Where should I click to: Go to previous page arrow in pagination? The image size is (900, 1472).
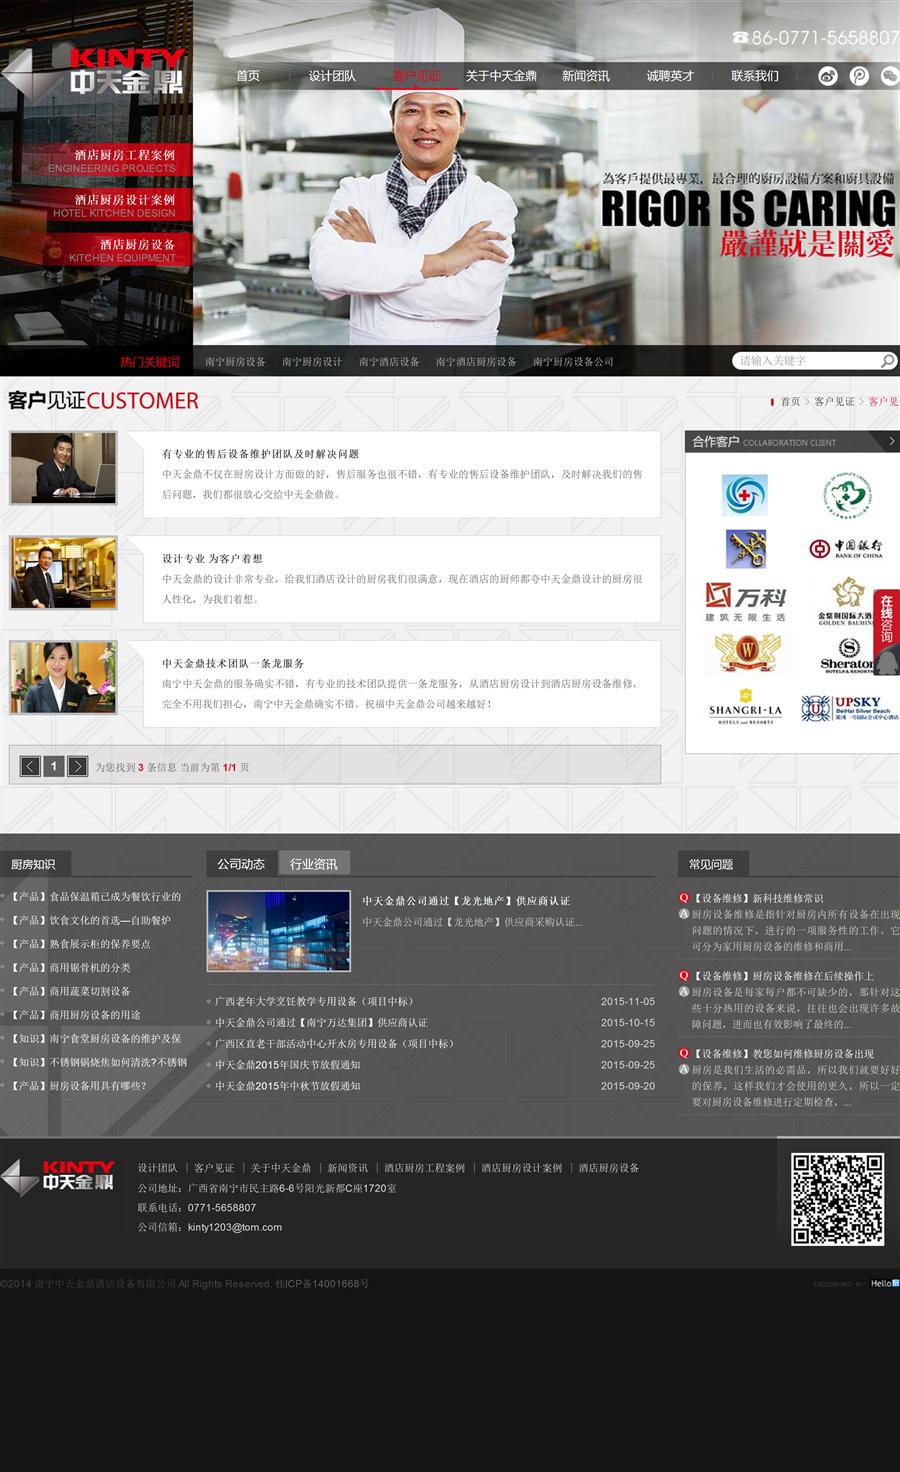30,766
